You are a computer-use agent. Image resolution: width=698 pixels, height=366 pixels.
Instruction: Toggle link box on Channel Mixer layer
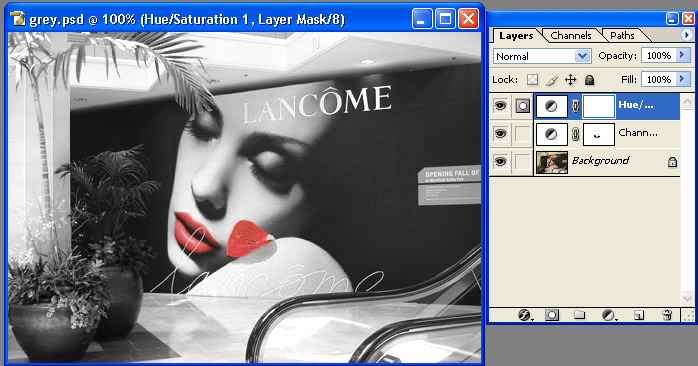tap(522, 134)
